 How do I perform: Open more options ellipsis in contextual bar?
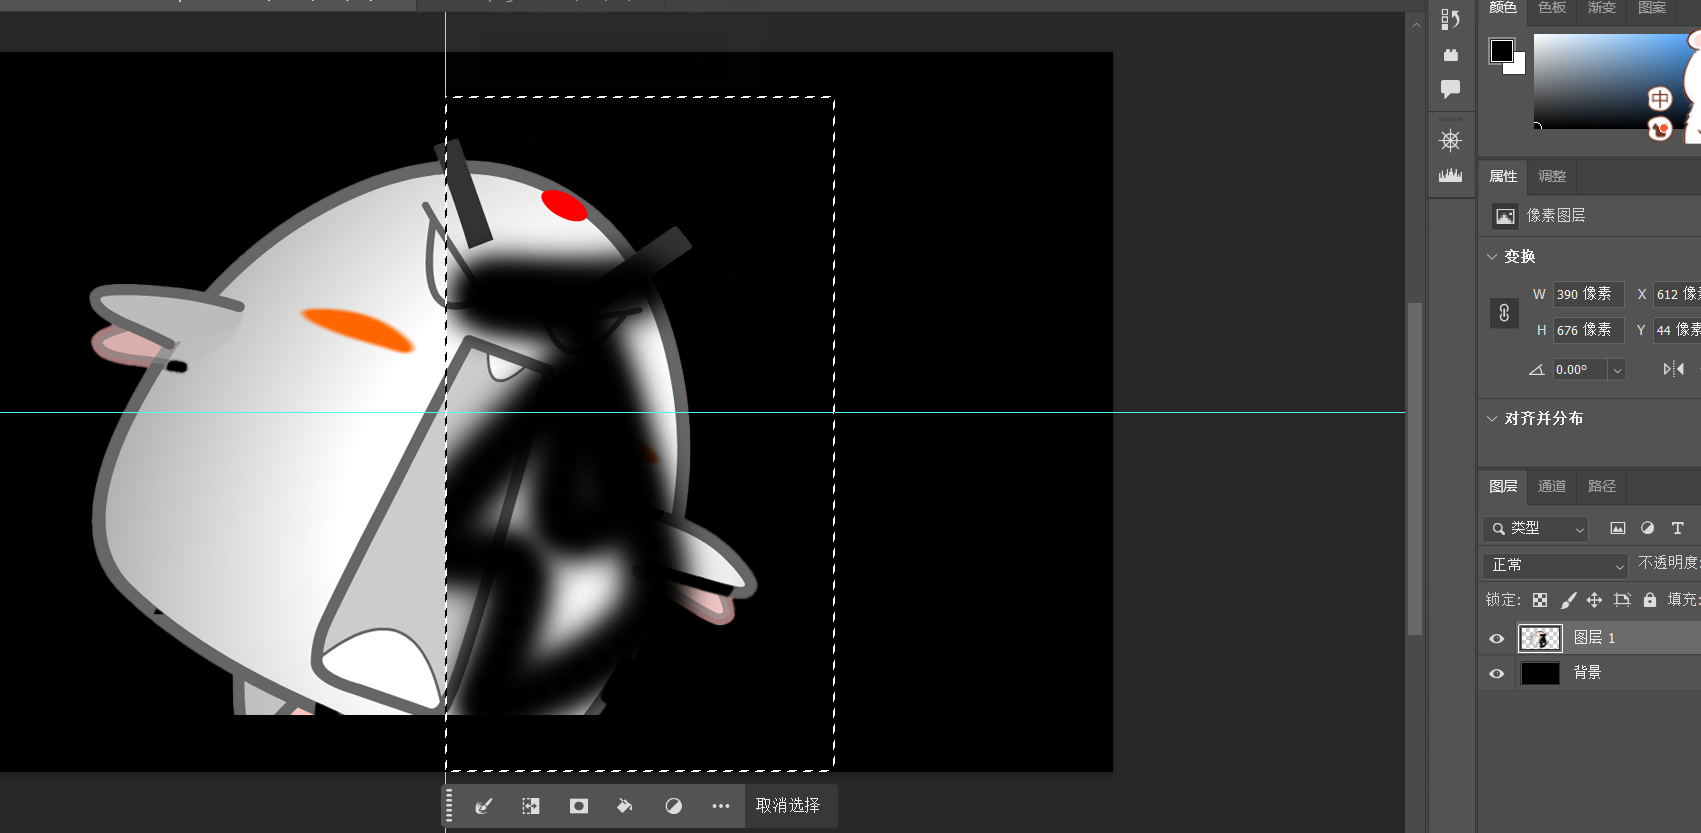[x=721, y=806]
